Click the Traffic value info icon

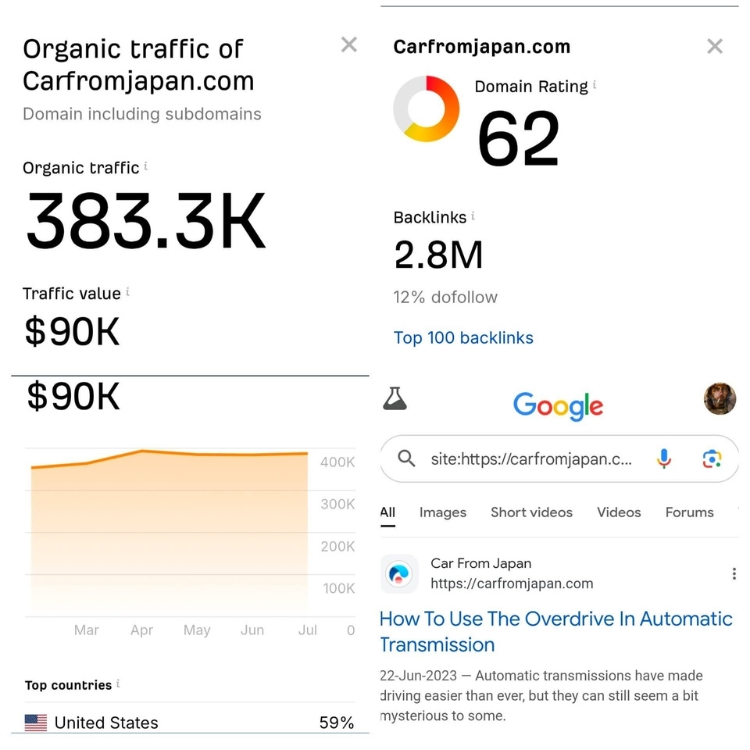128,291
